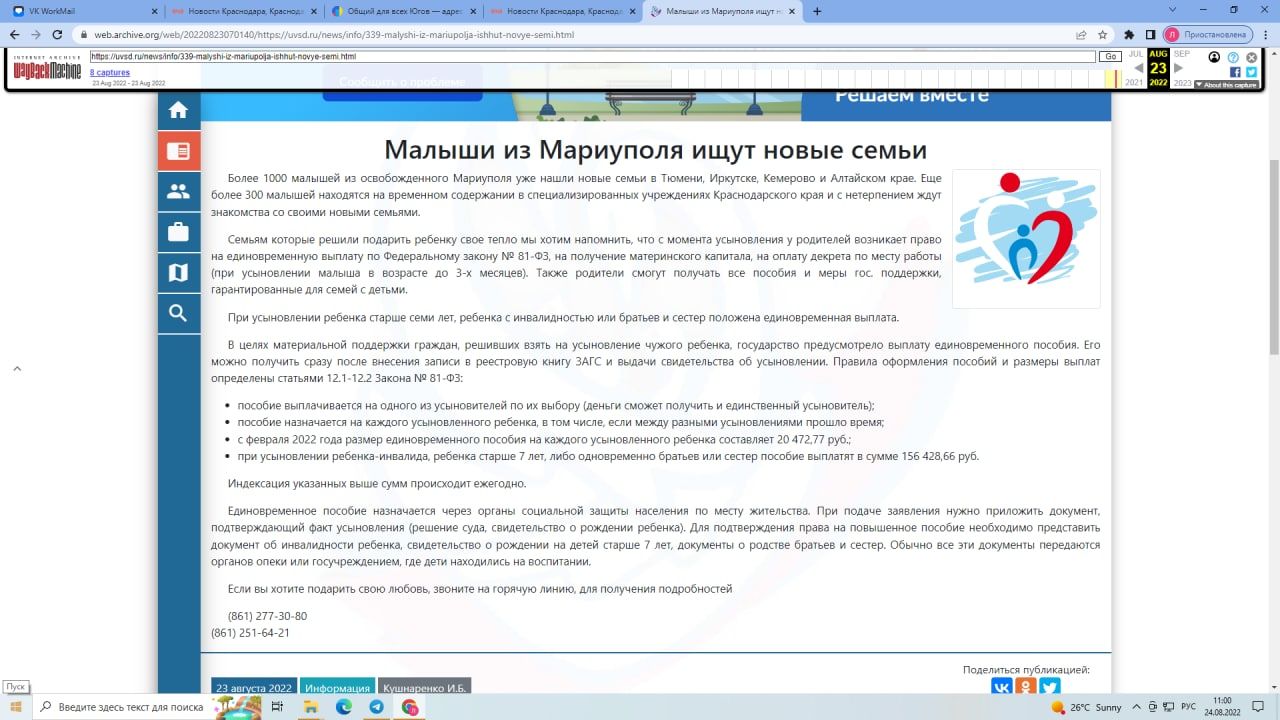
Task: Open the Telegram app from the taskbar
Action: tap(376, 707)
